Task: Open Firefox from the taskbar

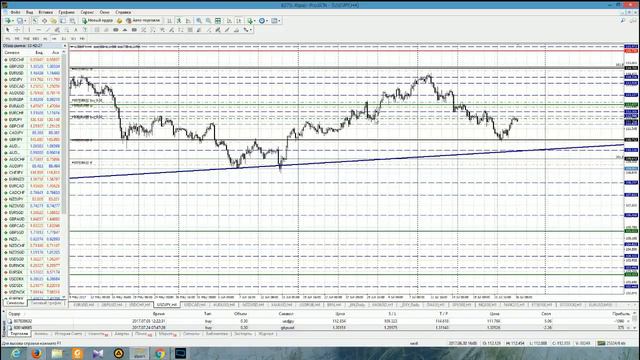Action: (x=36, y=353)
